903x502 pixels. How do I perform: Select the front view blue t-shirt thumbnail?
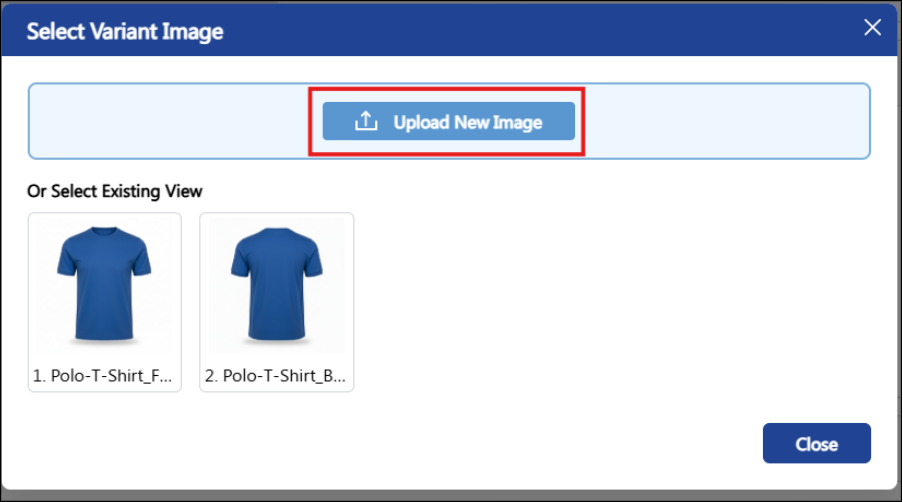tap(104, 284)
